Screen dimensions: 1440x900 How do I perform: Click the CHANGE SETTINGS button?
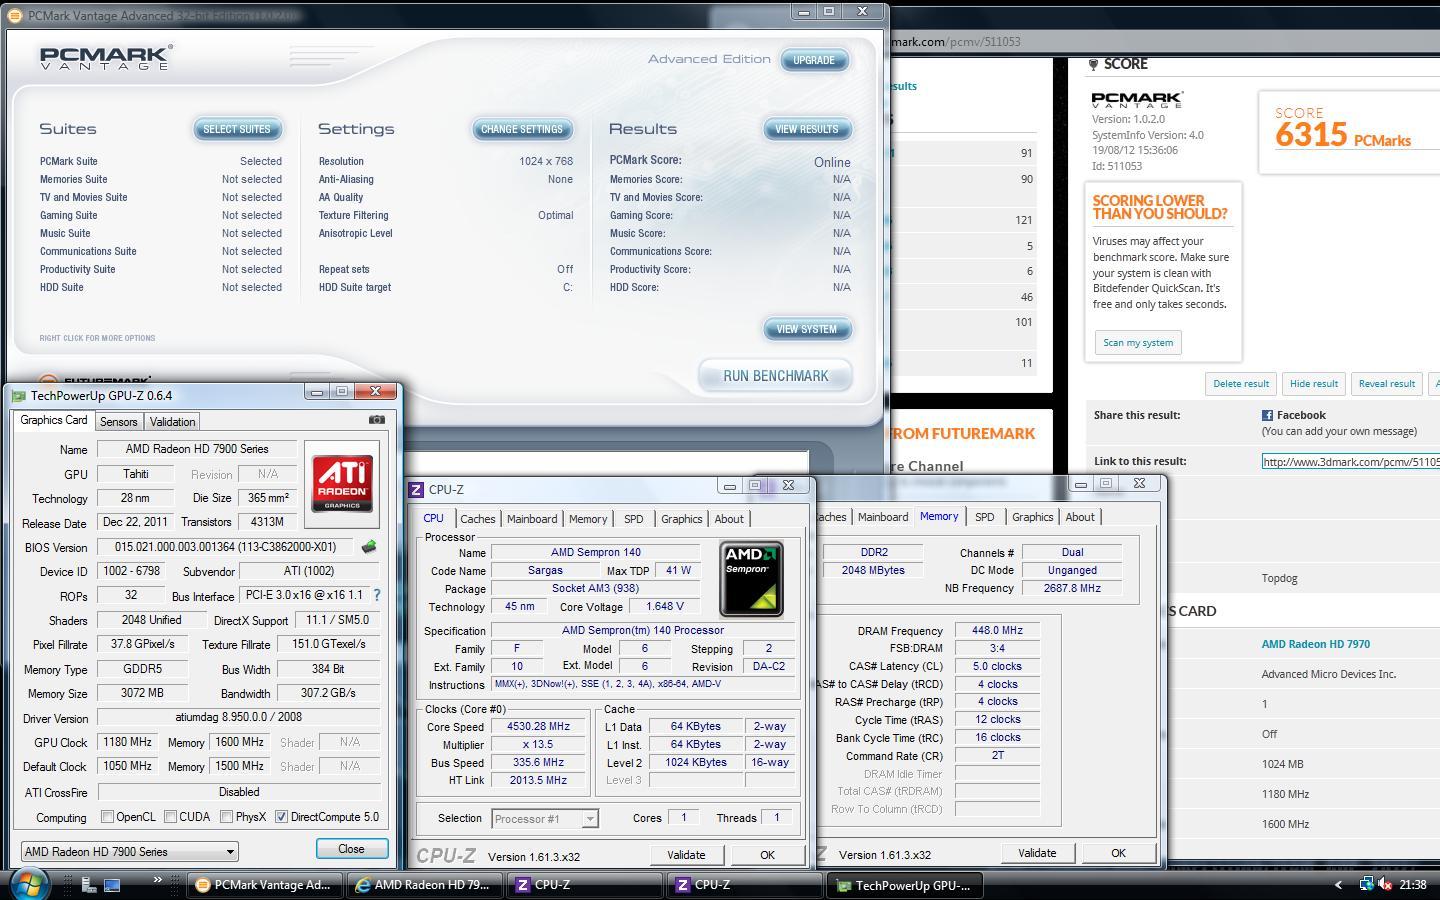[x=521, y=129]
